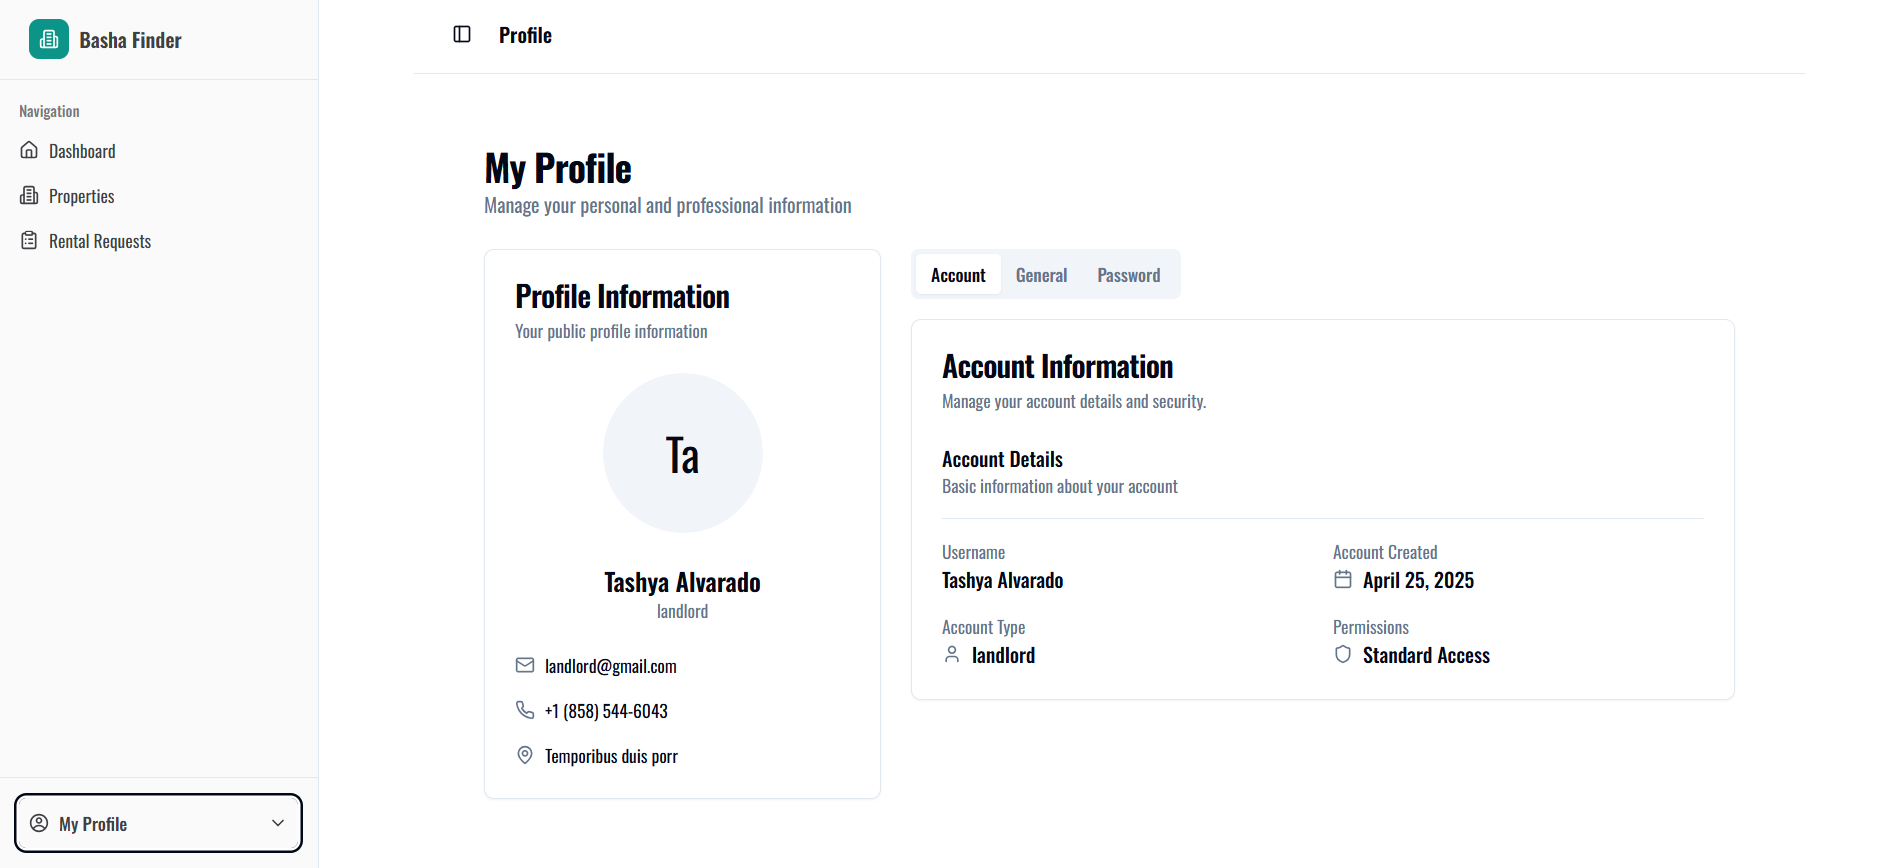The width and height of the screenshot is (1899, 868).
Task: Open the My Profile user menu
Action: [x=158, y=823]
